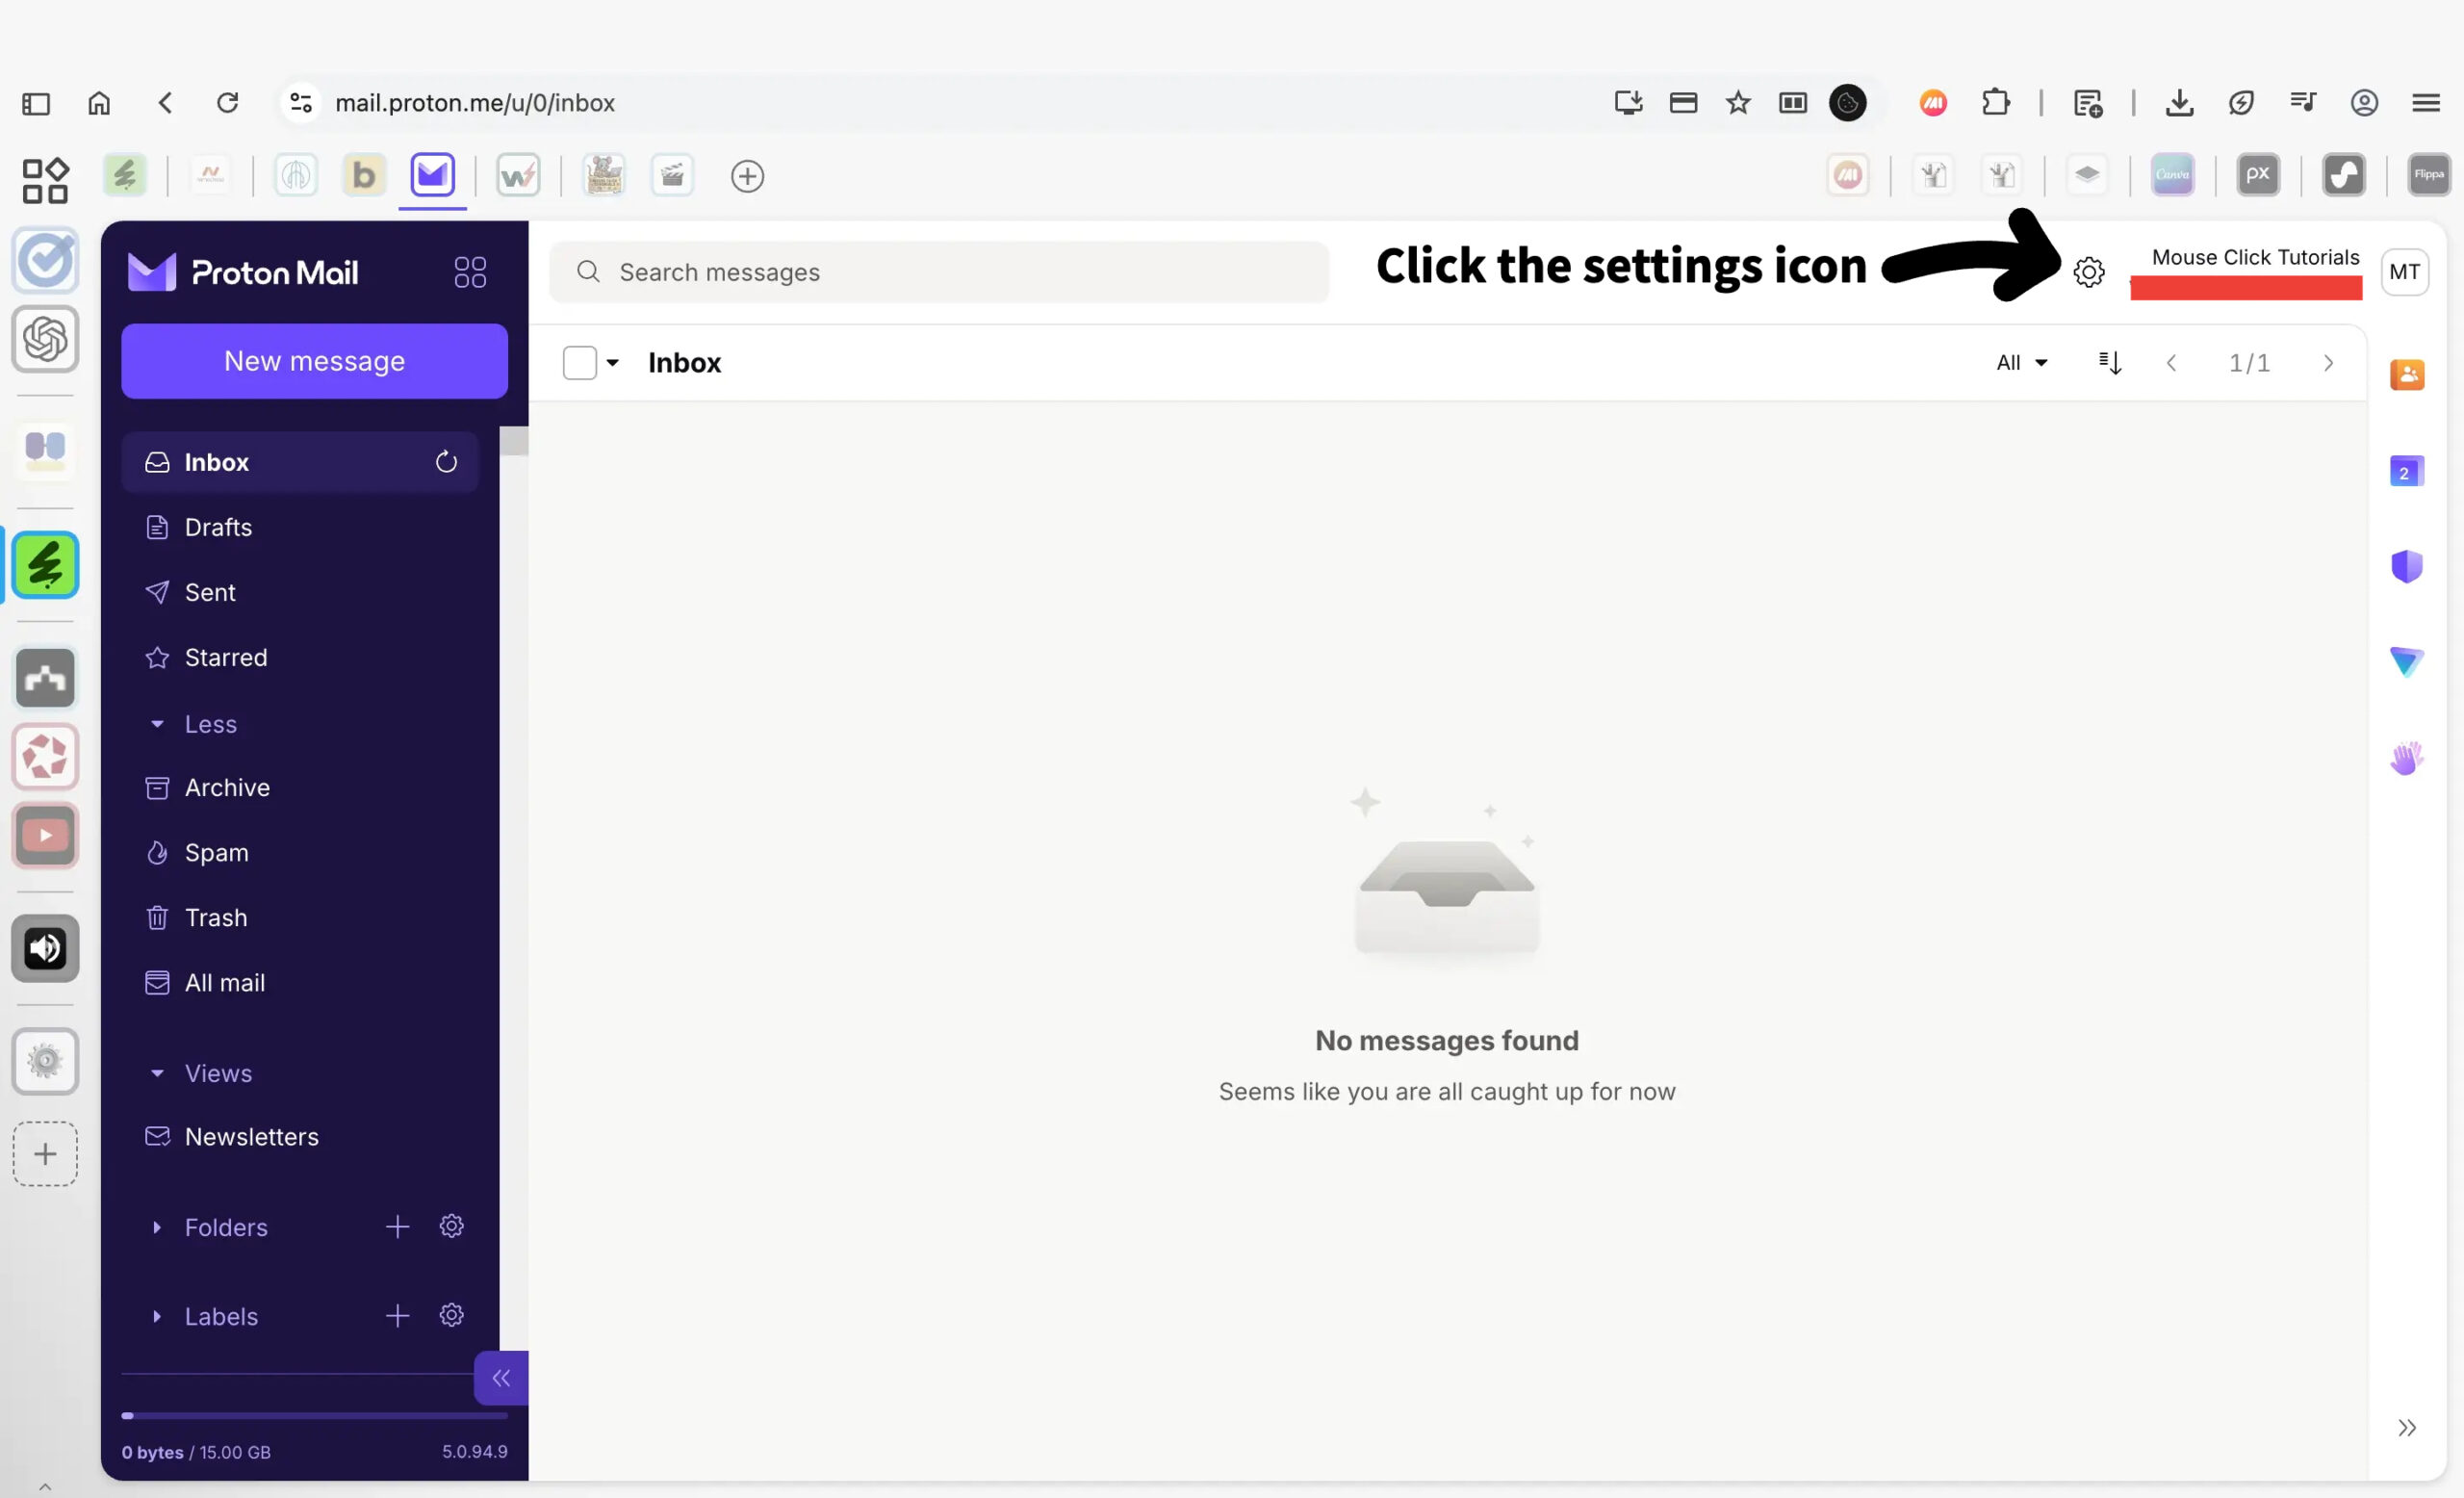The image size is (2464, 1498).
Task: Open Proton Calendar side panel icon
Action: pos(2406,471)
